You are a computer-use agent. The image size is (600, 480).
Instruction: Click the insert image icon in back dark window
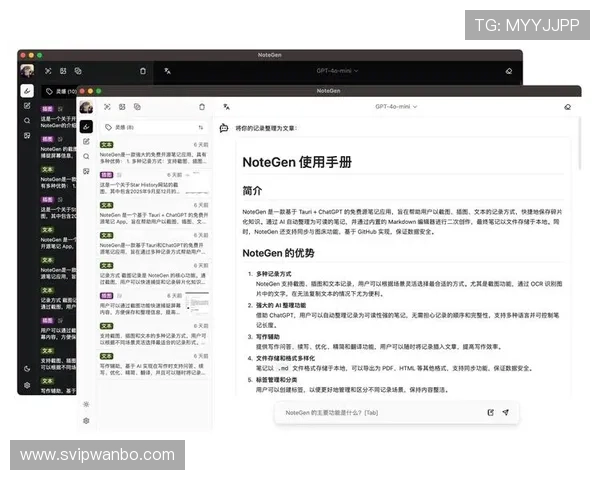[x=63, y=71]
